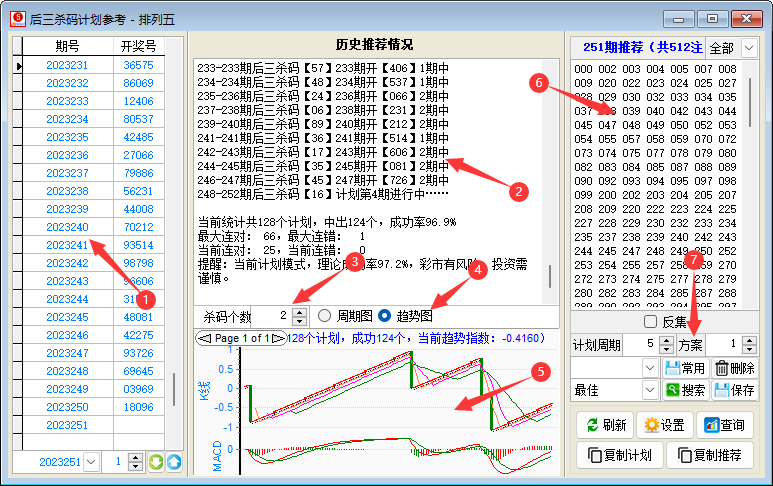Click the 开奖号 column header
Viewport: 773px width, 486px height.
click(x=138, y=46)
